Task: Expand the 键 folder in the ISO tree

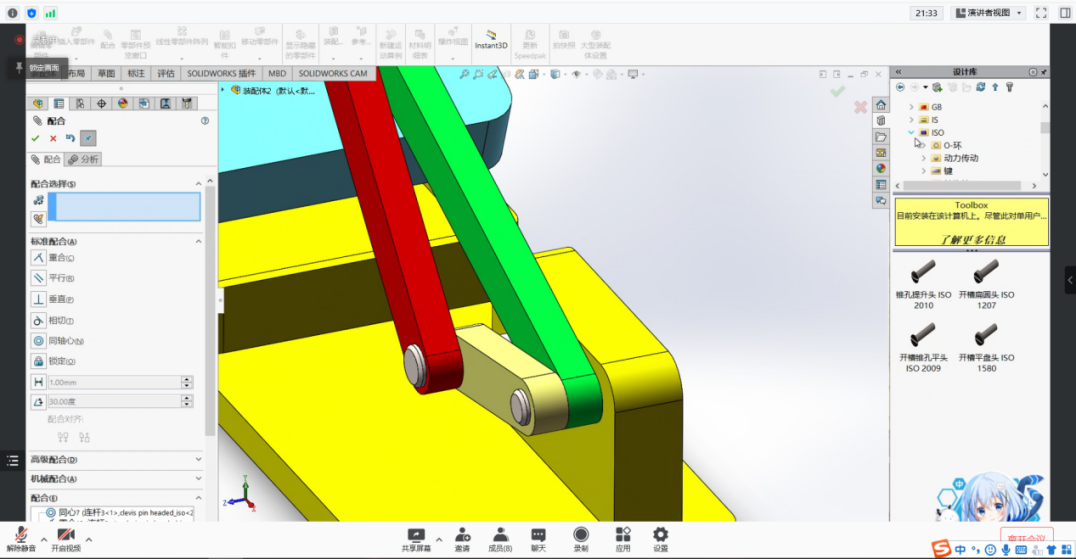Action: point(924,171)
